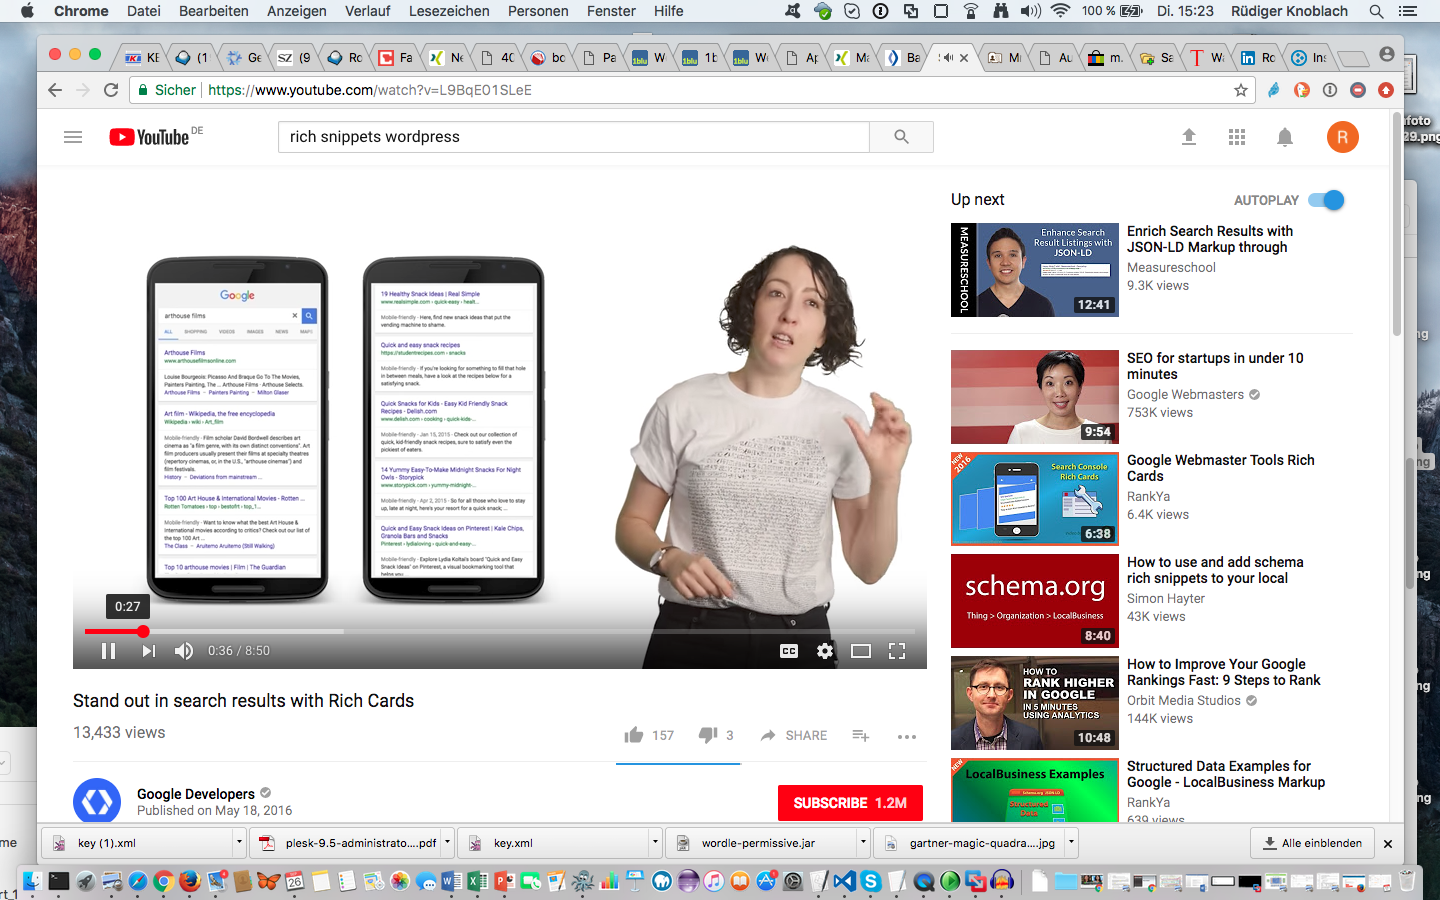Image resolution: width=1440 pixels, height=900 pixels.
Task: Toggle closed captions CC button
Action: click(x=789, y=651)
